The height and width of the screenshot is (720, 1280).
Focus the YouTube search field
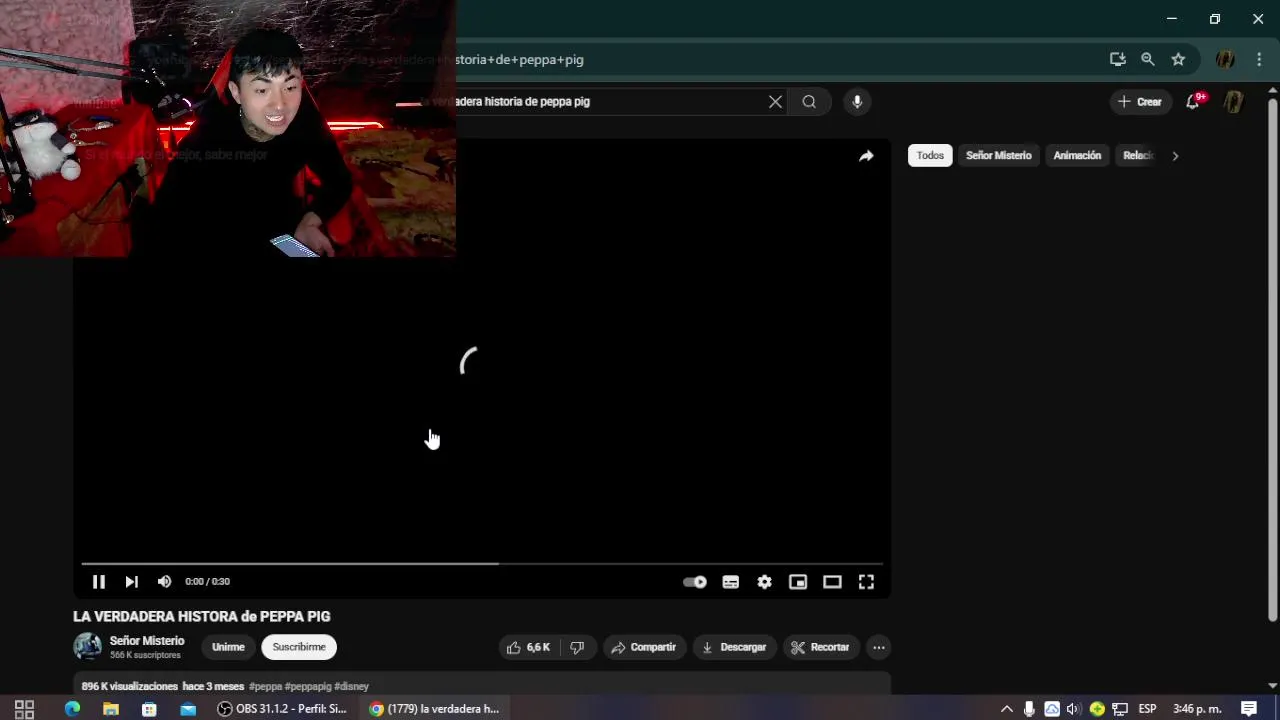click(x=610, y=101)
